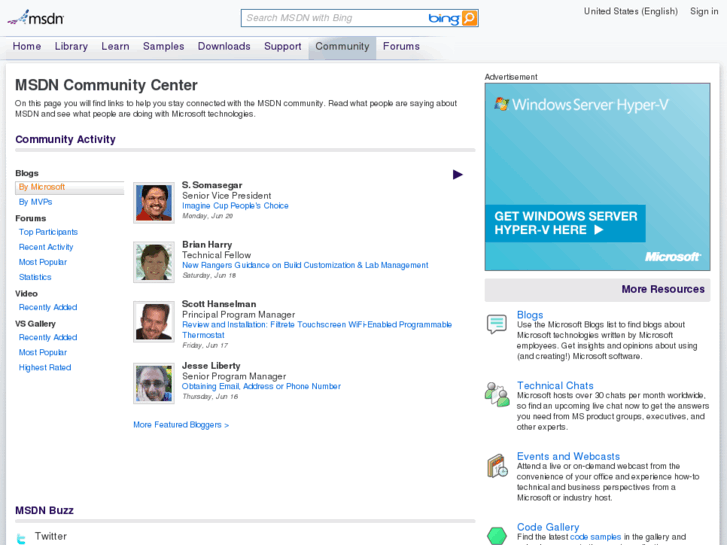Viewport: 727px width, 545px height.
Task: Open the Home navigation tab
Action: (27, 46)
